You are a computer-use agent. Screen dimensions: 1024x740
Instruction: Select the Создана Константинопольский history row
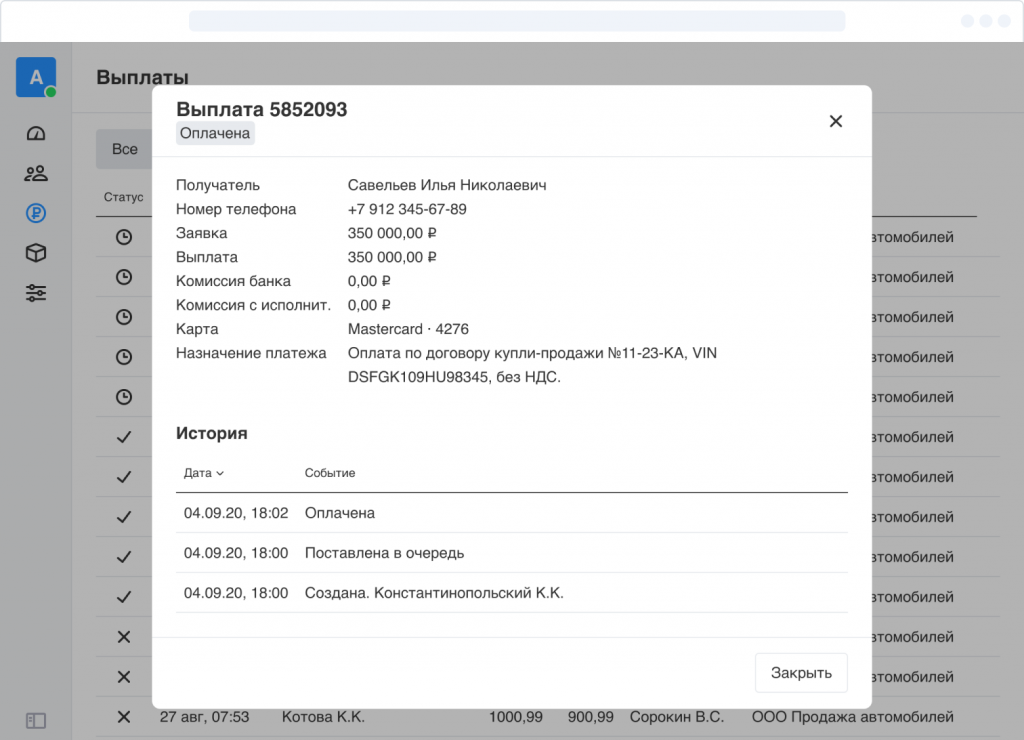click(511, 593)
